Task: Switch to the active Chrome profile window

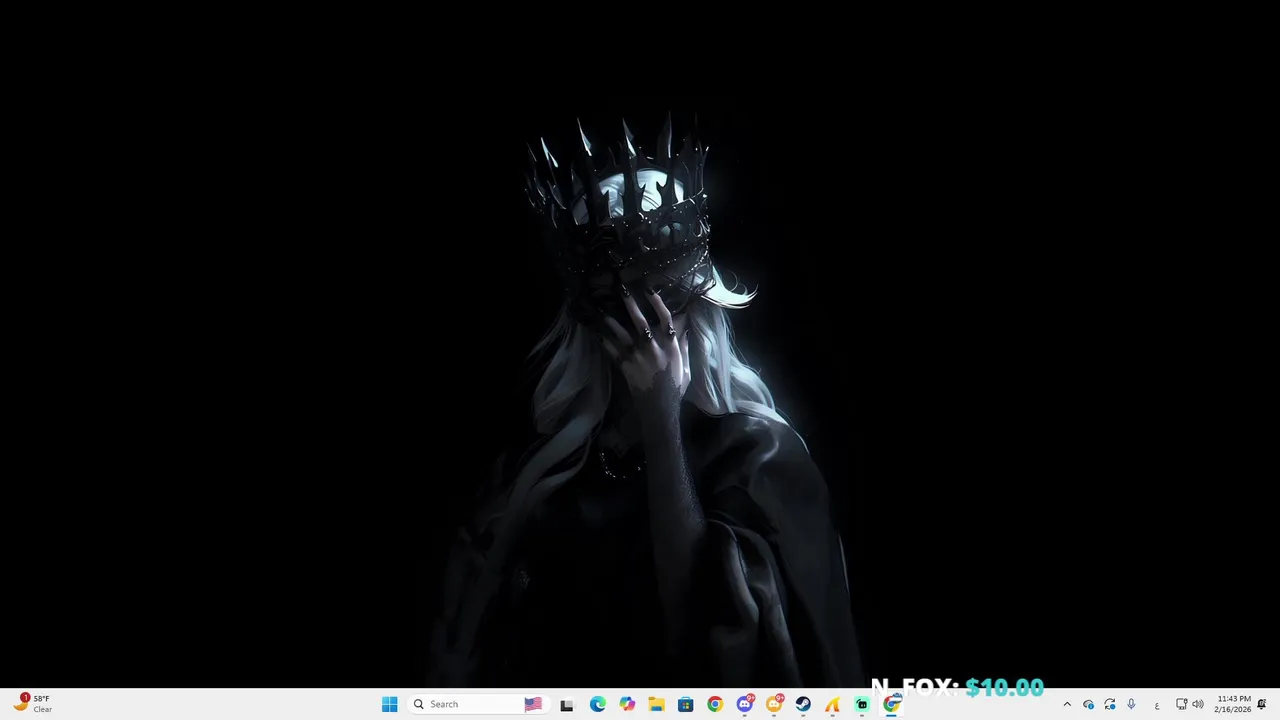Action: 892,704
